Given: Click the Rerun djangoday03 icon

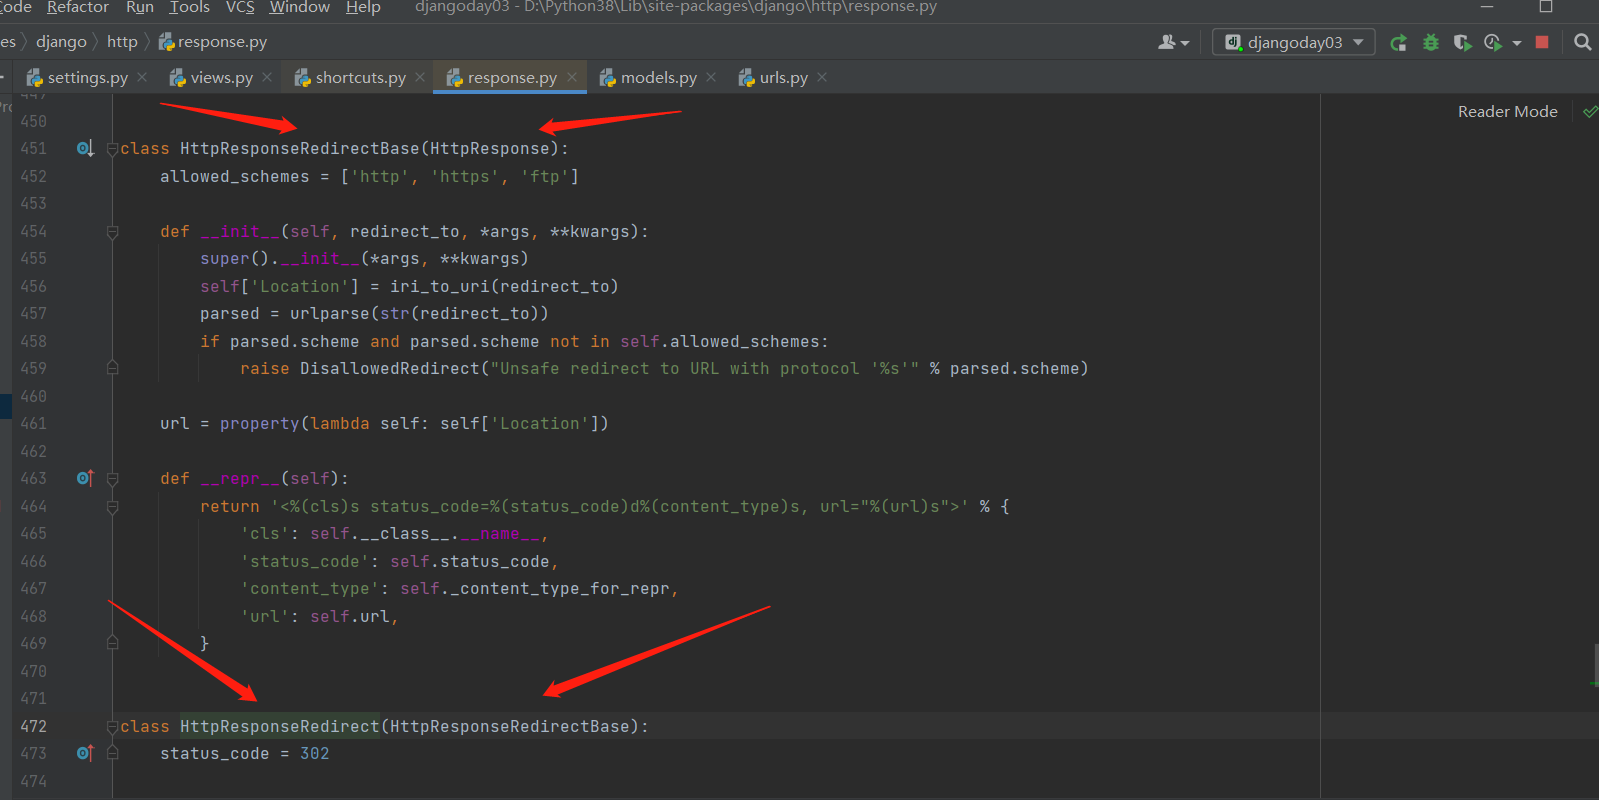Looking at the screenshot, I should coord(1399,42).
